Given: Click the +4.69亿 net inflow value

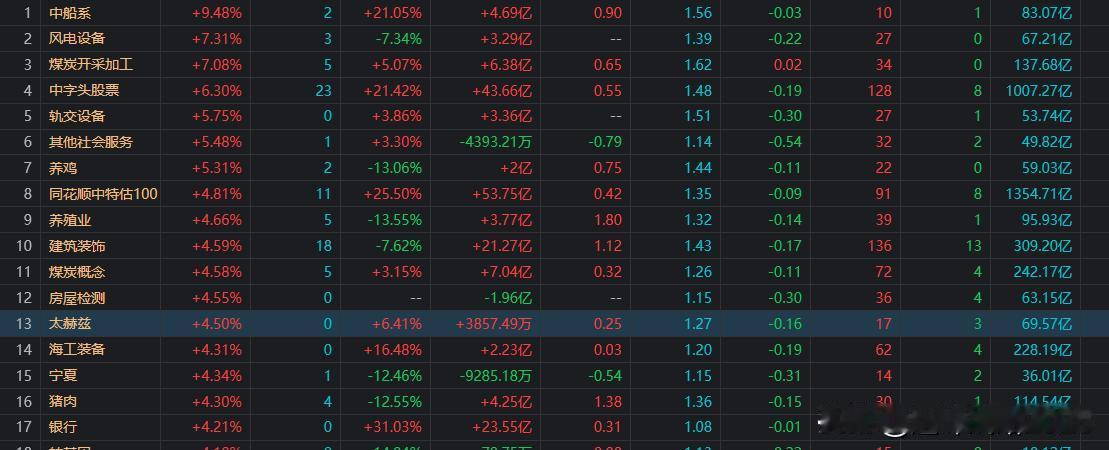Looking at the screenshot, I should (x=506, y=12).
